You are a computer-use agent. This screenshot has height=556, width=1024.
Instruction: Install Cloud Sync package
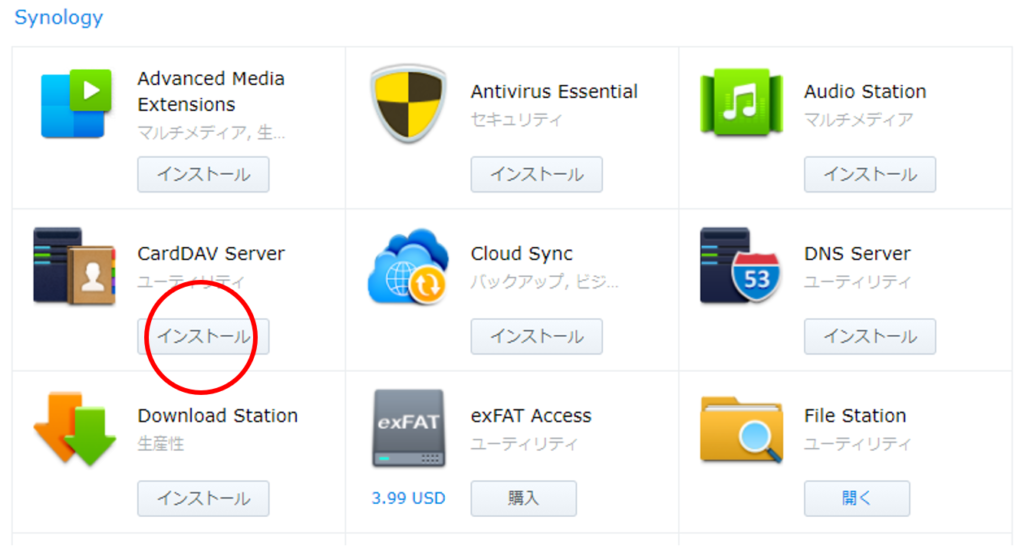pyautogui.click(x=537, y=336)
